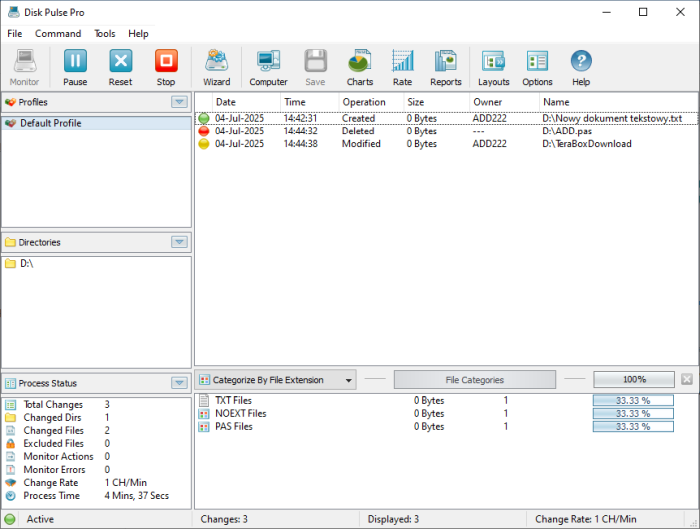Close the categories pane with X button

(687, 379)
